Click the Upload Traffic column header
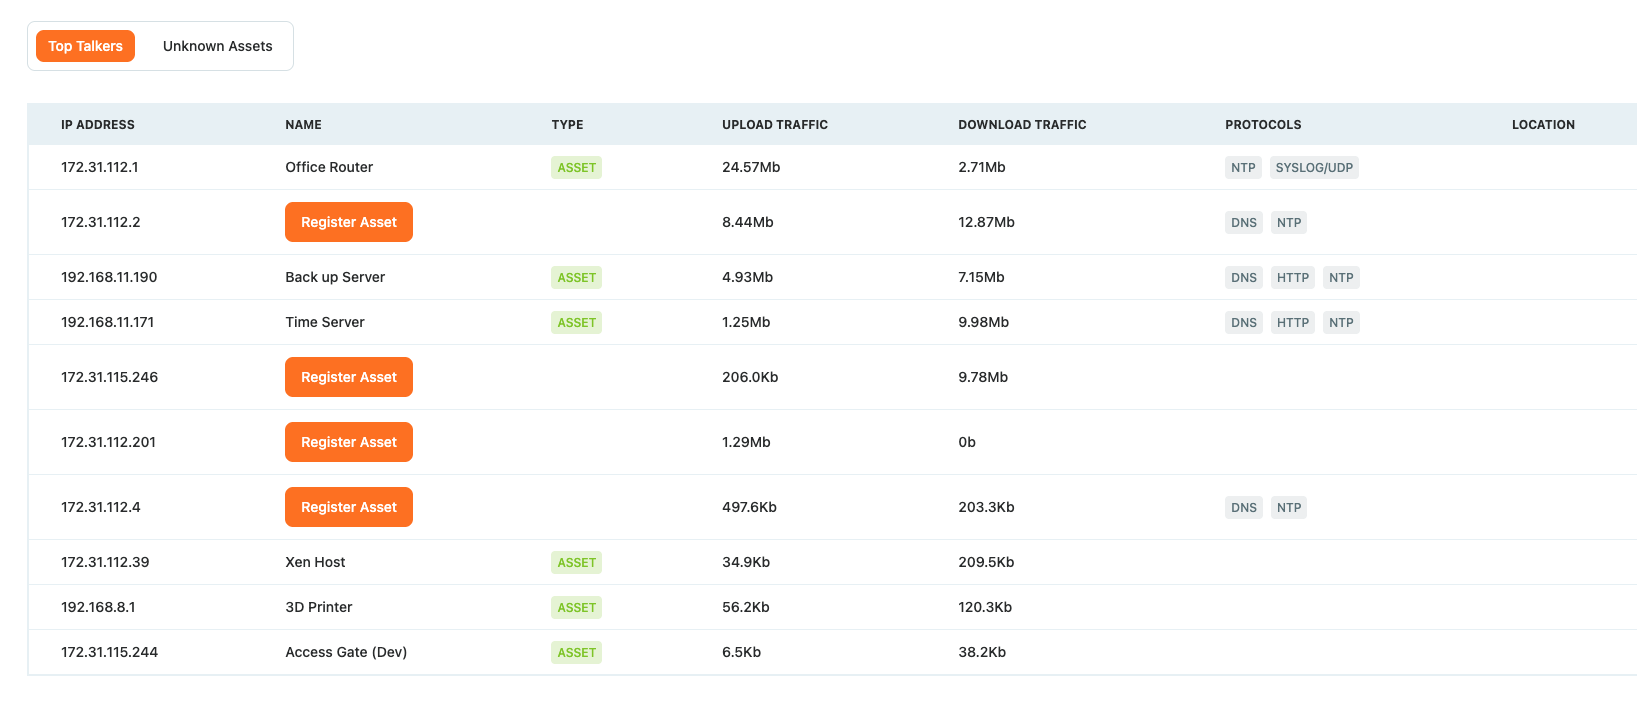The width and height of the screenshot is (1637, 719). click(x=774, y=125)
